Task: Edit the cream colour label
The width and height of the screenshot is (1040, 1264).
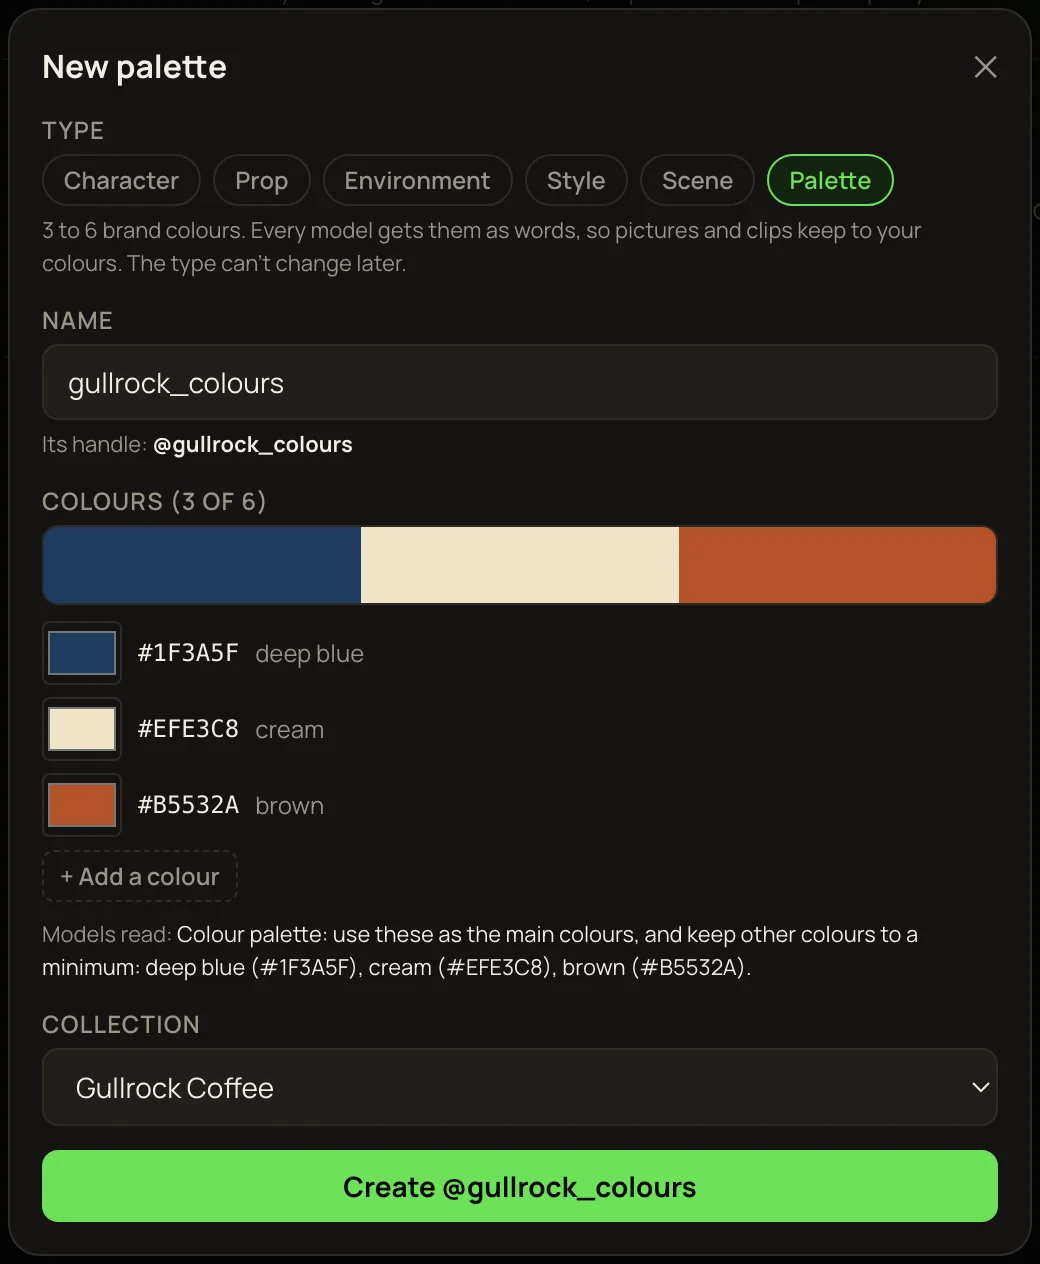Action: pos(290,730)
